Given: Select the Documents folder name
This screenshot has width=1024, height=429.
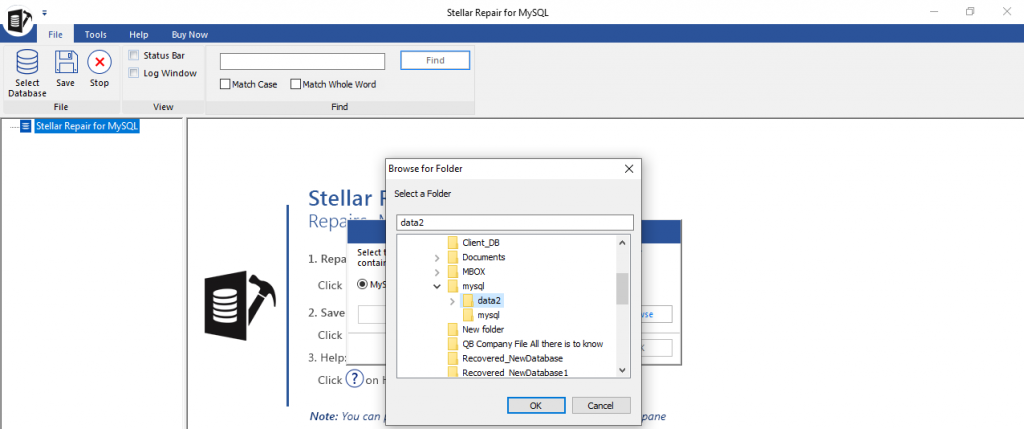Looking at the screenshot, I should click(x=483, y=257).
